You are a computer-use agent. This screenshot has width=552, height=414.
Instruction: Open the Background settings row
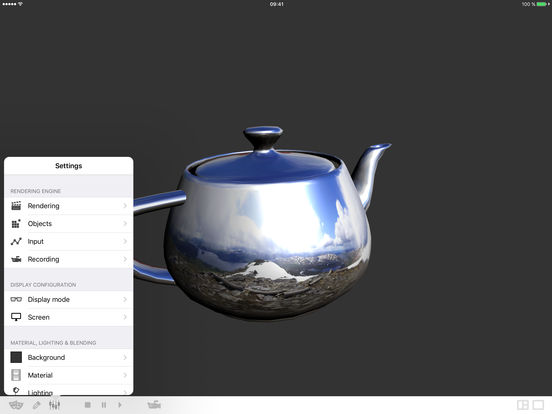click(69, 357)
